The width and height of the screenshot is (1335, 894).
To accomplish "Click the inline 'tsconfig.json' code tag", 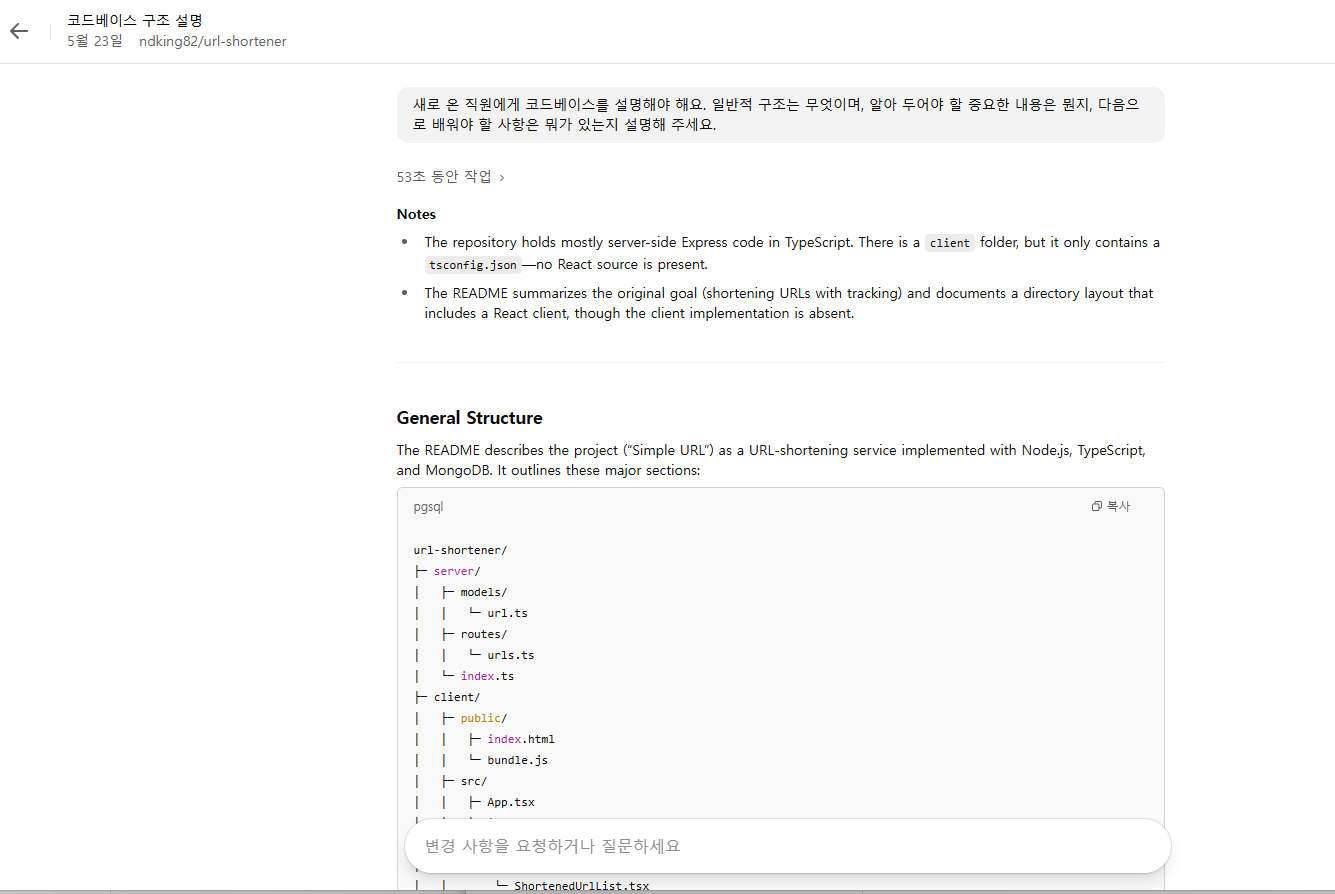I will pos(472,265).
